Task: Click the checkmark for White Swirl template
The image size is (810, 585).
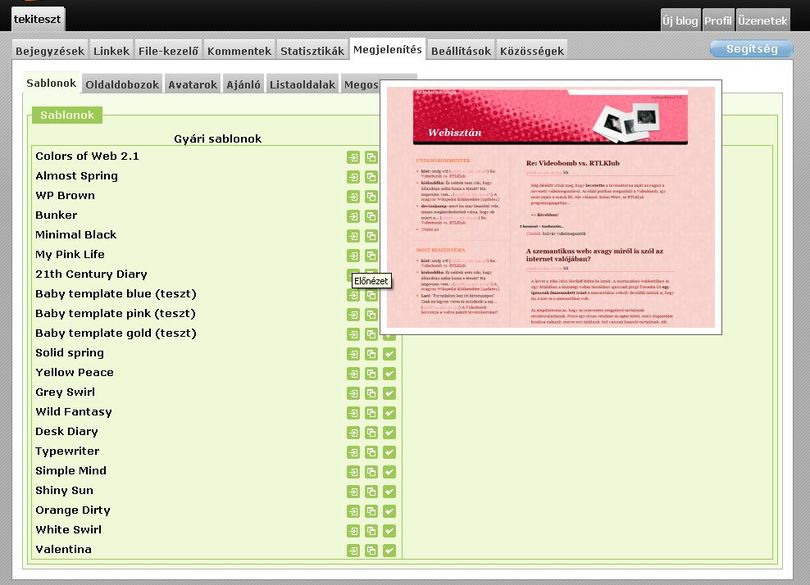Action: point(390,531)
